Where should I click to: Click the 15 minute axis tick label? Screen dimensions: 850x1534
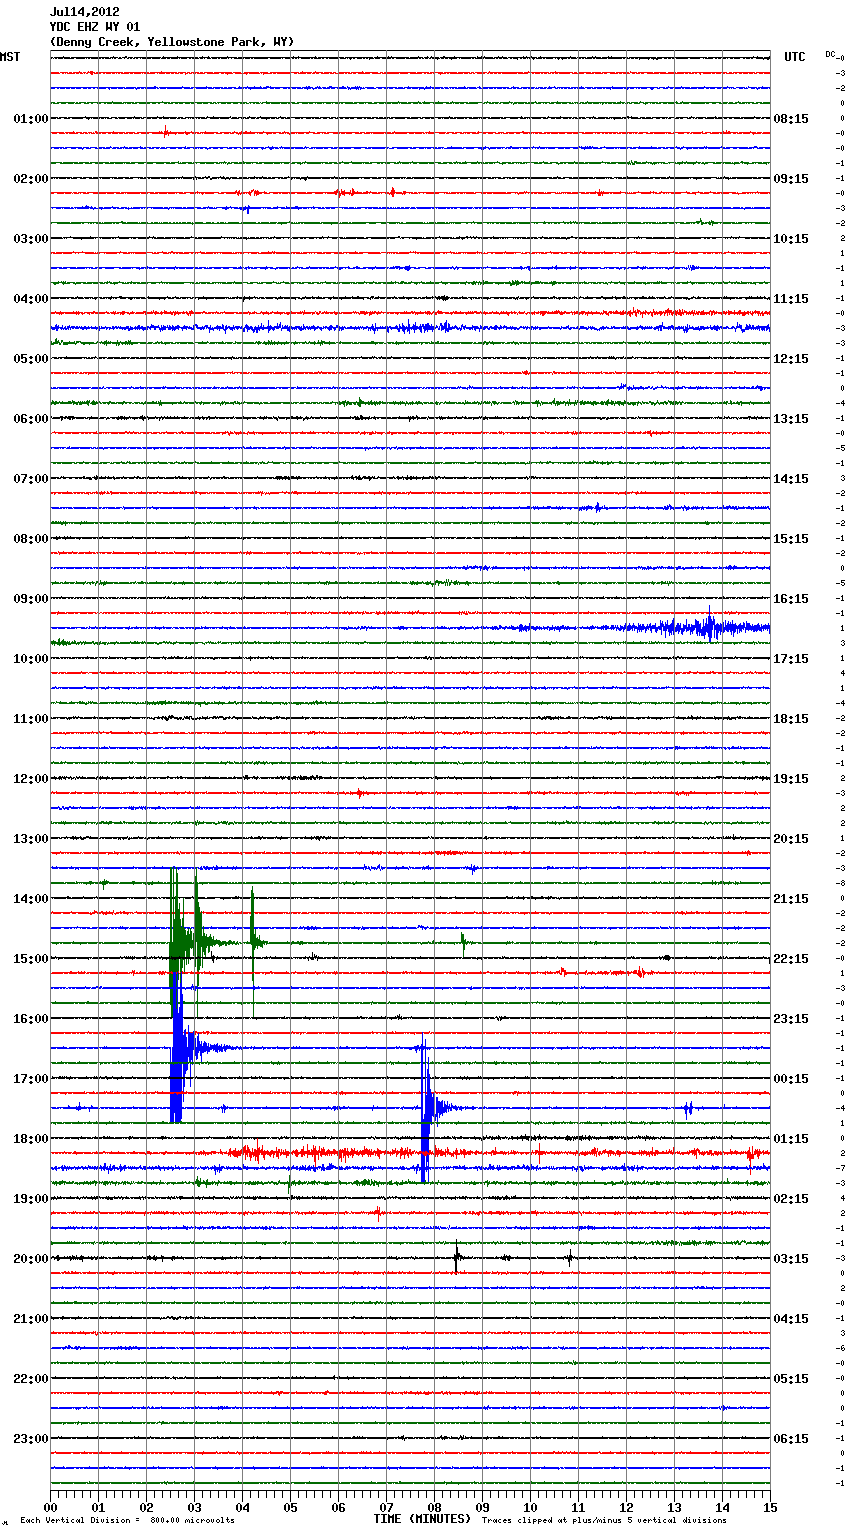tap(770, 1507)
